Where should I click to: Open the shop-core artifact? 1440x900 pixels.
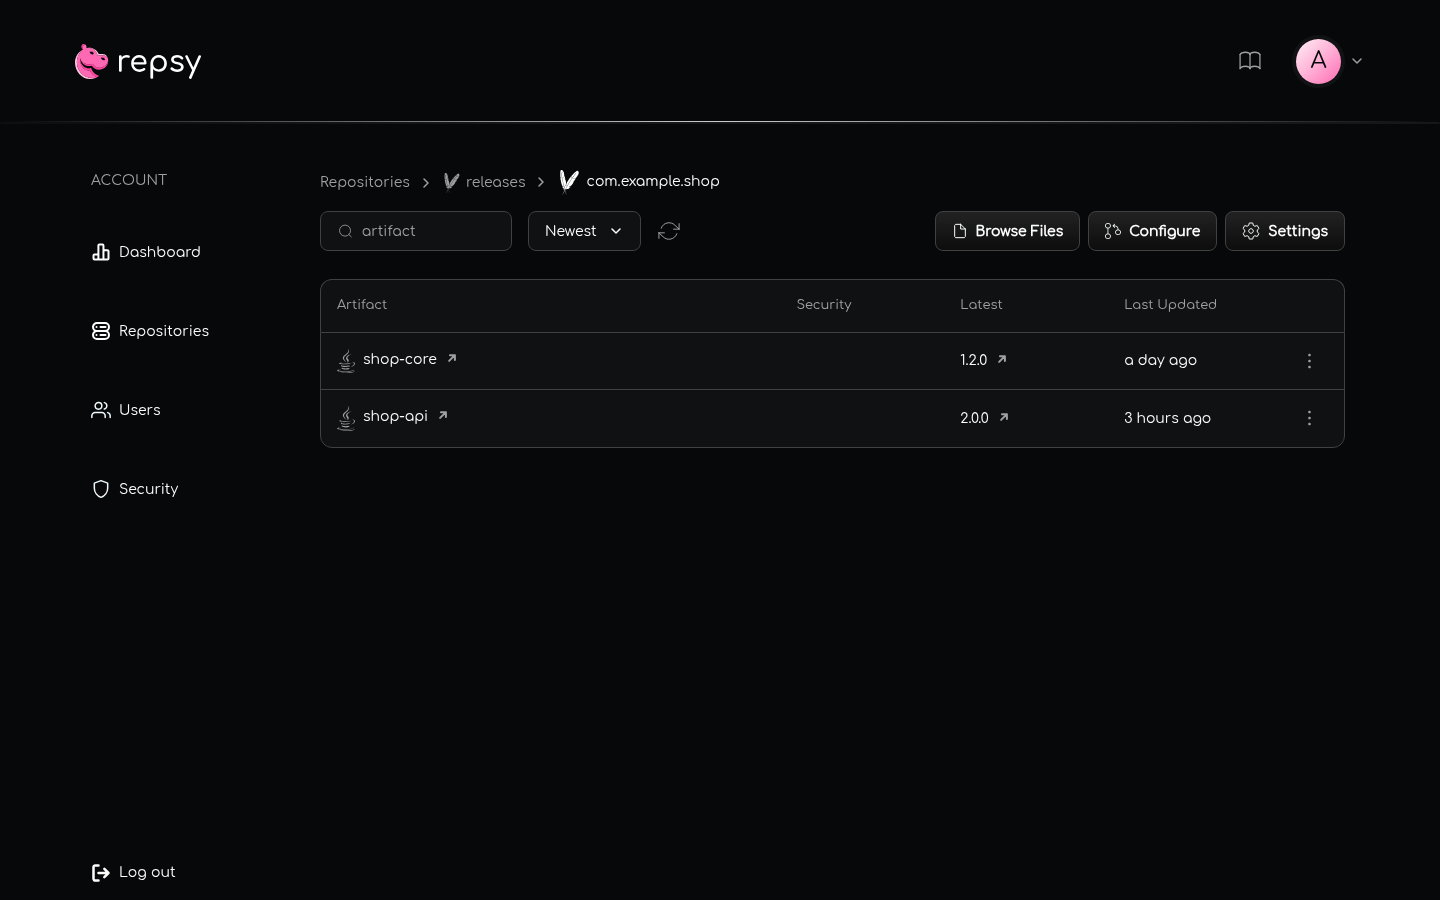click(x=400, y=359)
